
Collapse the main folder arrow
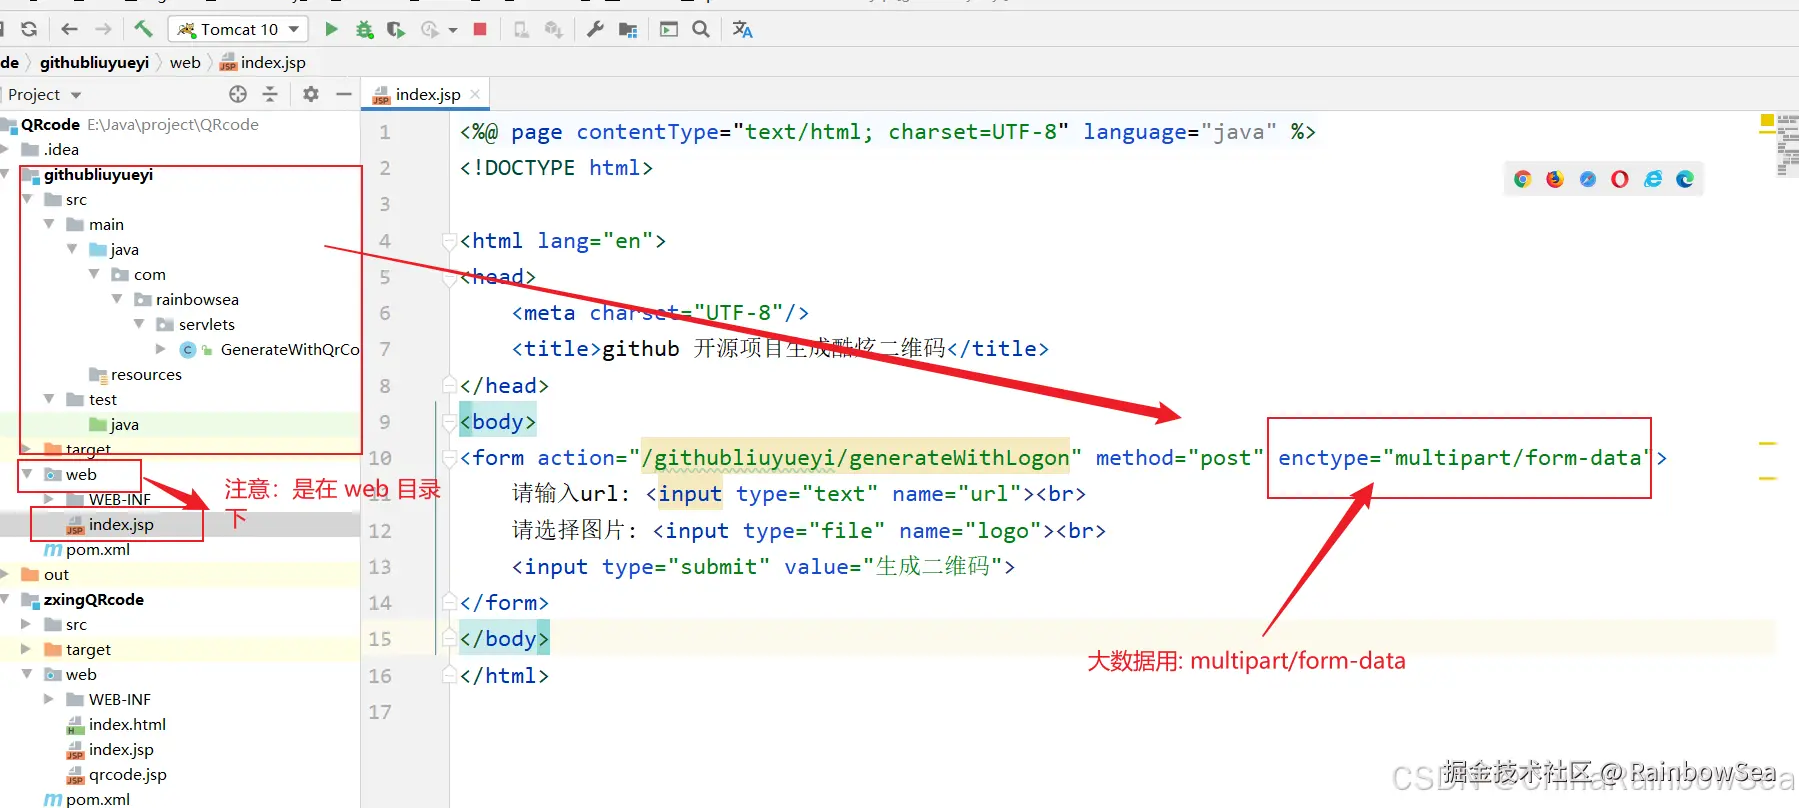coord(49,224)
